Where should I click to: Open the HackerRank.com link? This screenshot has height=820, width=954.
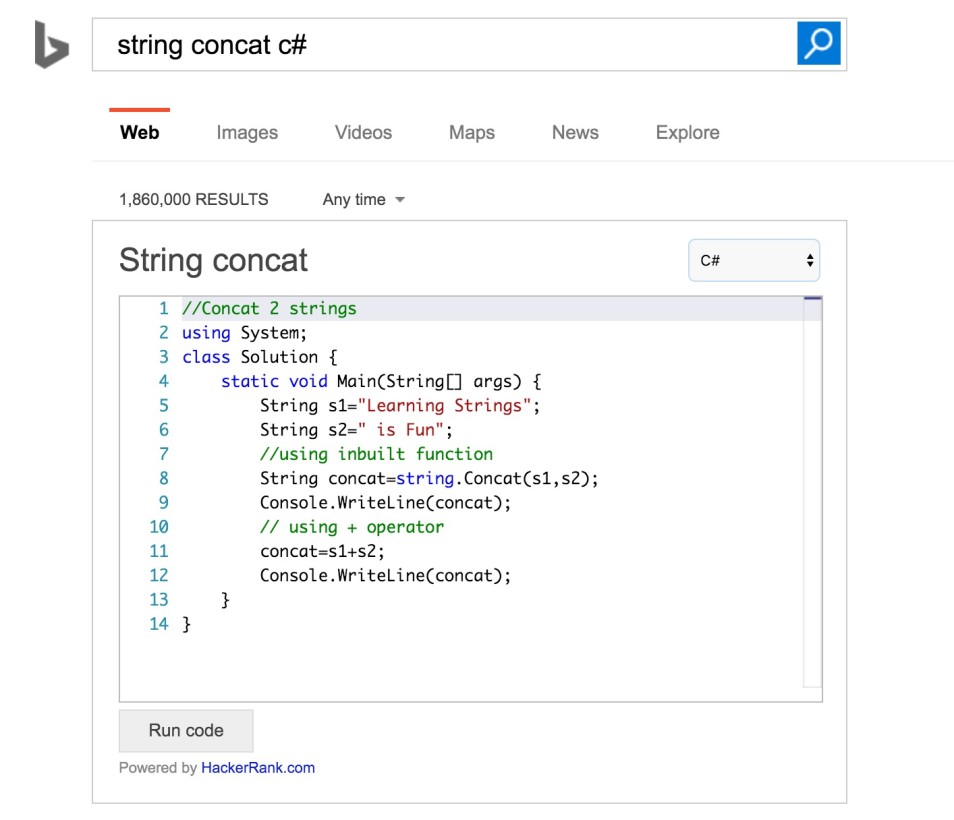click(258, 768)
